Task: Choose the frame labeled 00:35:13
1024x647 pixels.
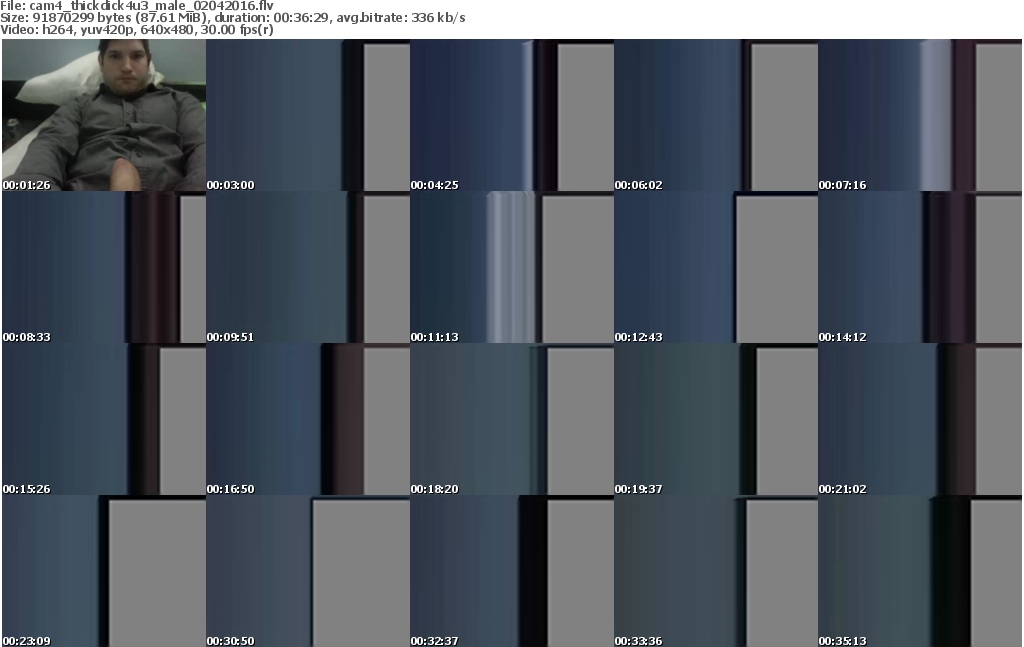Action: pos(920,571)
